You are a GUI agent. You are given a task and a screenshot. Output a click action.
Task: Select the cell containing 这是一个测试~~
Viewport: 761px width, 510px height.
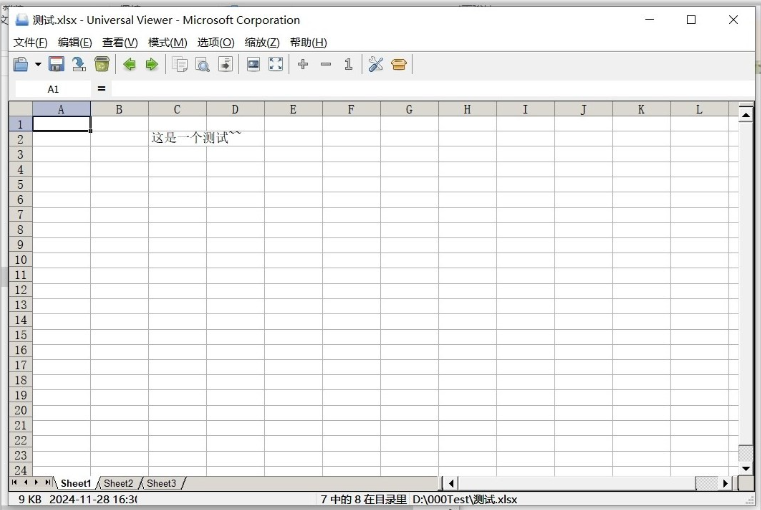[177, 139]
